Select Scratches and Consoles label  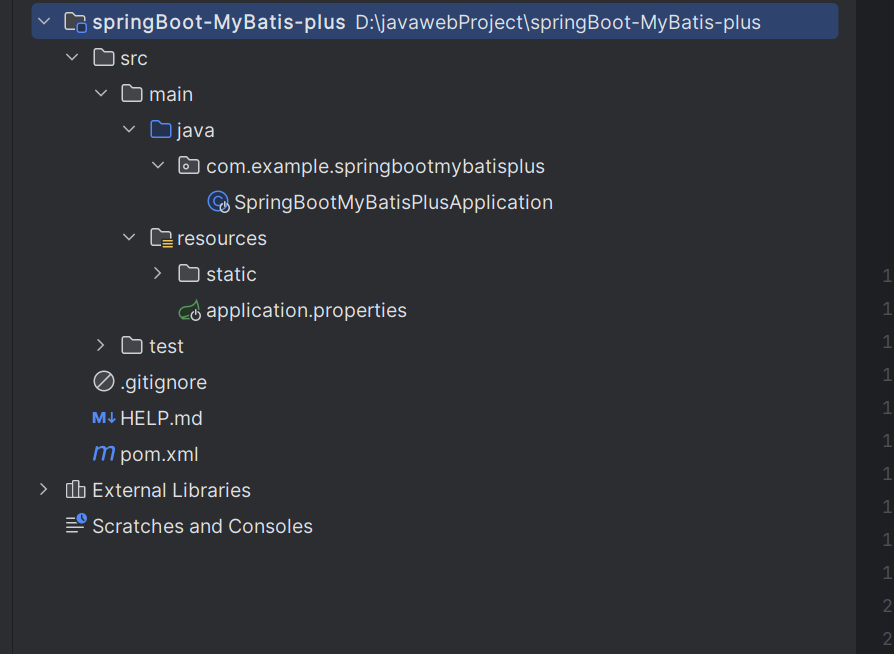pyautogui.click(x=202, y=526)
